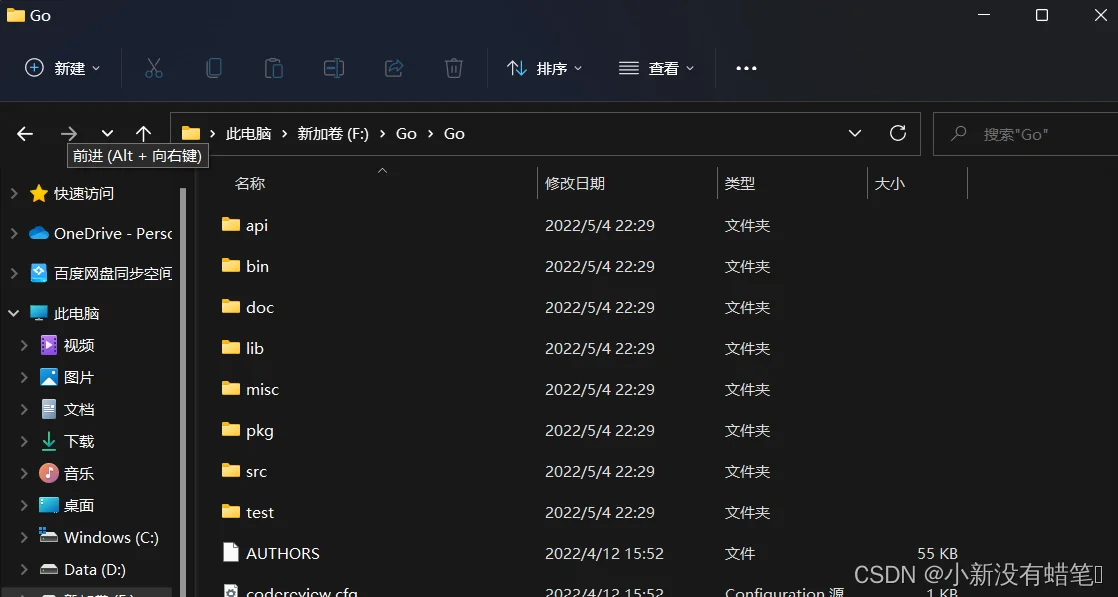Open the 排序 sort dropdown
This screenshot has width=1118, height=597.
pos(545,68)
